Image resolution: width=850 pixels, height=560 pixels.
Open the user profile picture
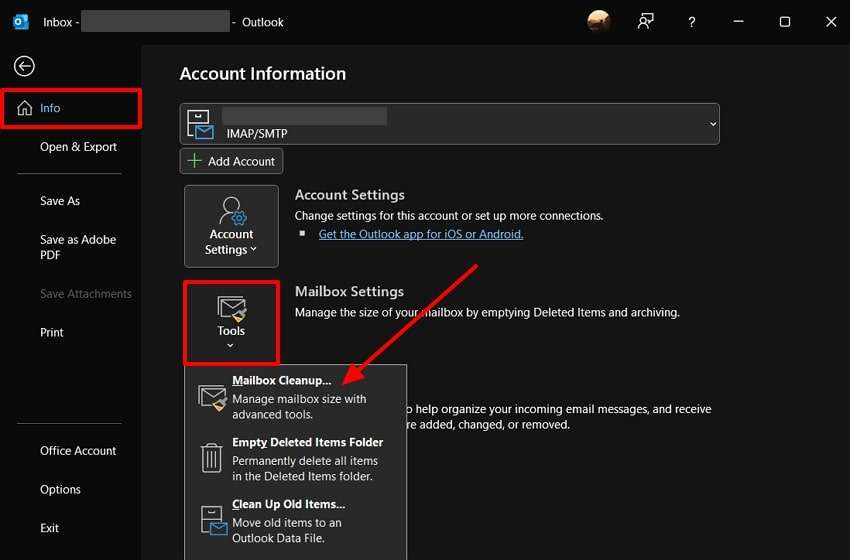point(598,22)
